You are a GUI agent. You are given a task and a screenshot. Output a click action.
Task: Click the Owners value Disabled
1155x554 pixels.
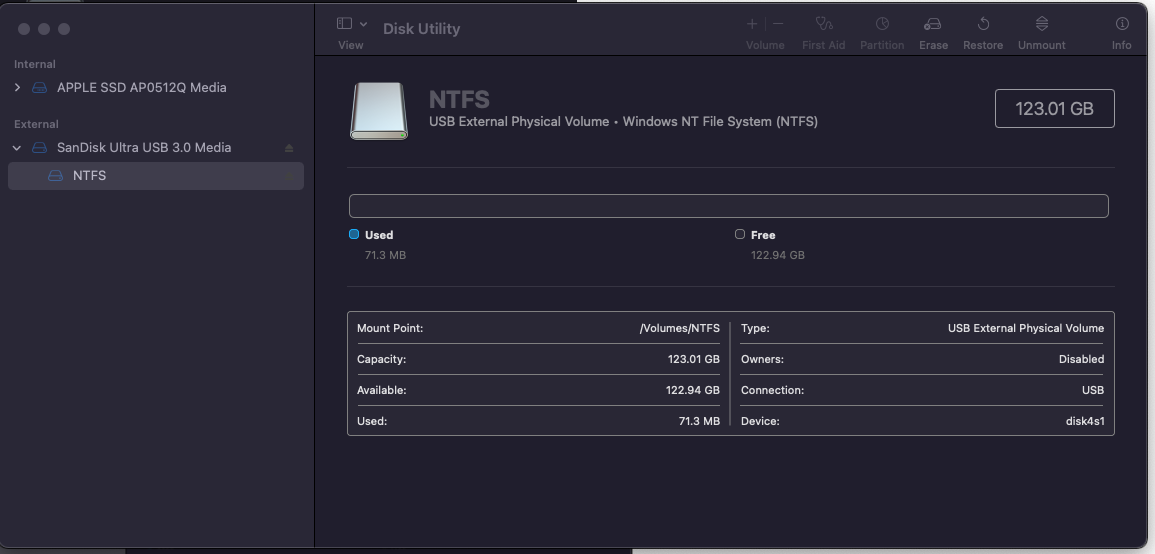[x=1081, y=360]
